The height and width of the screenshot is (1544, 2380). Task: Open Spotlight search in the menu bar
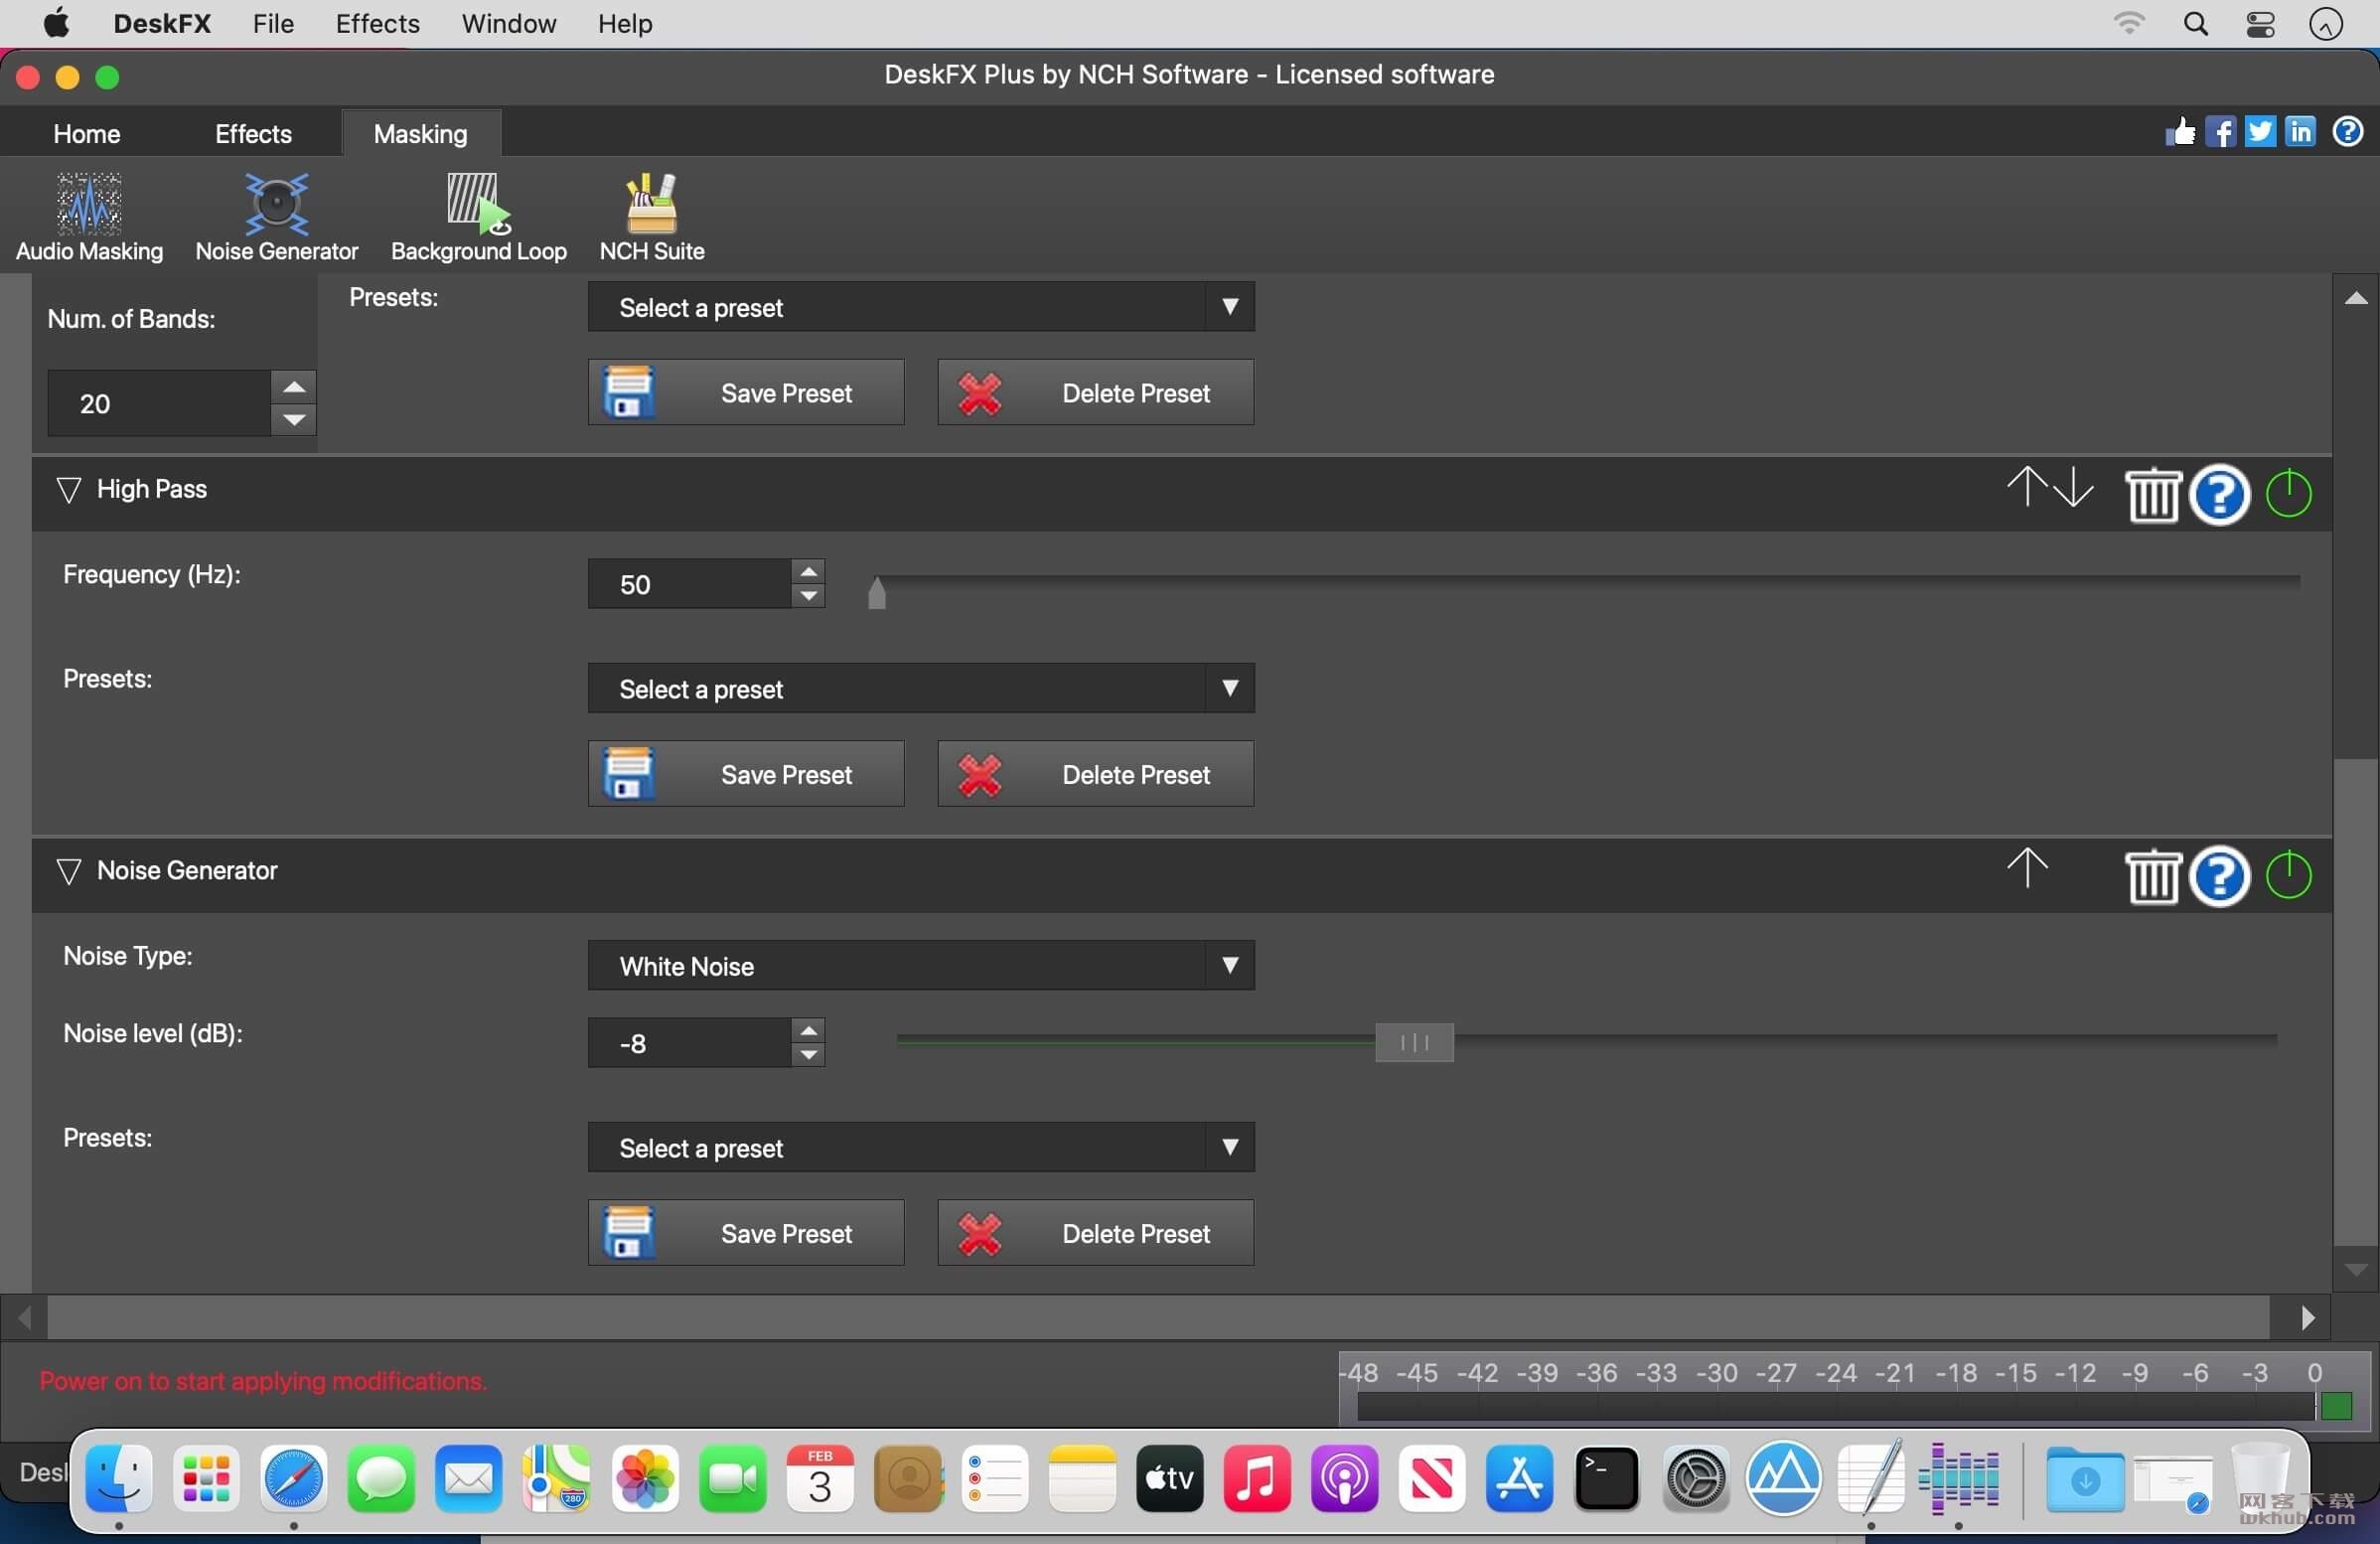point(2195,24)
